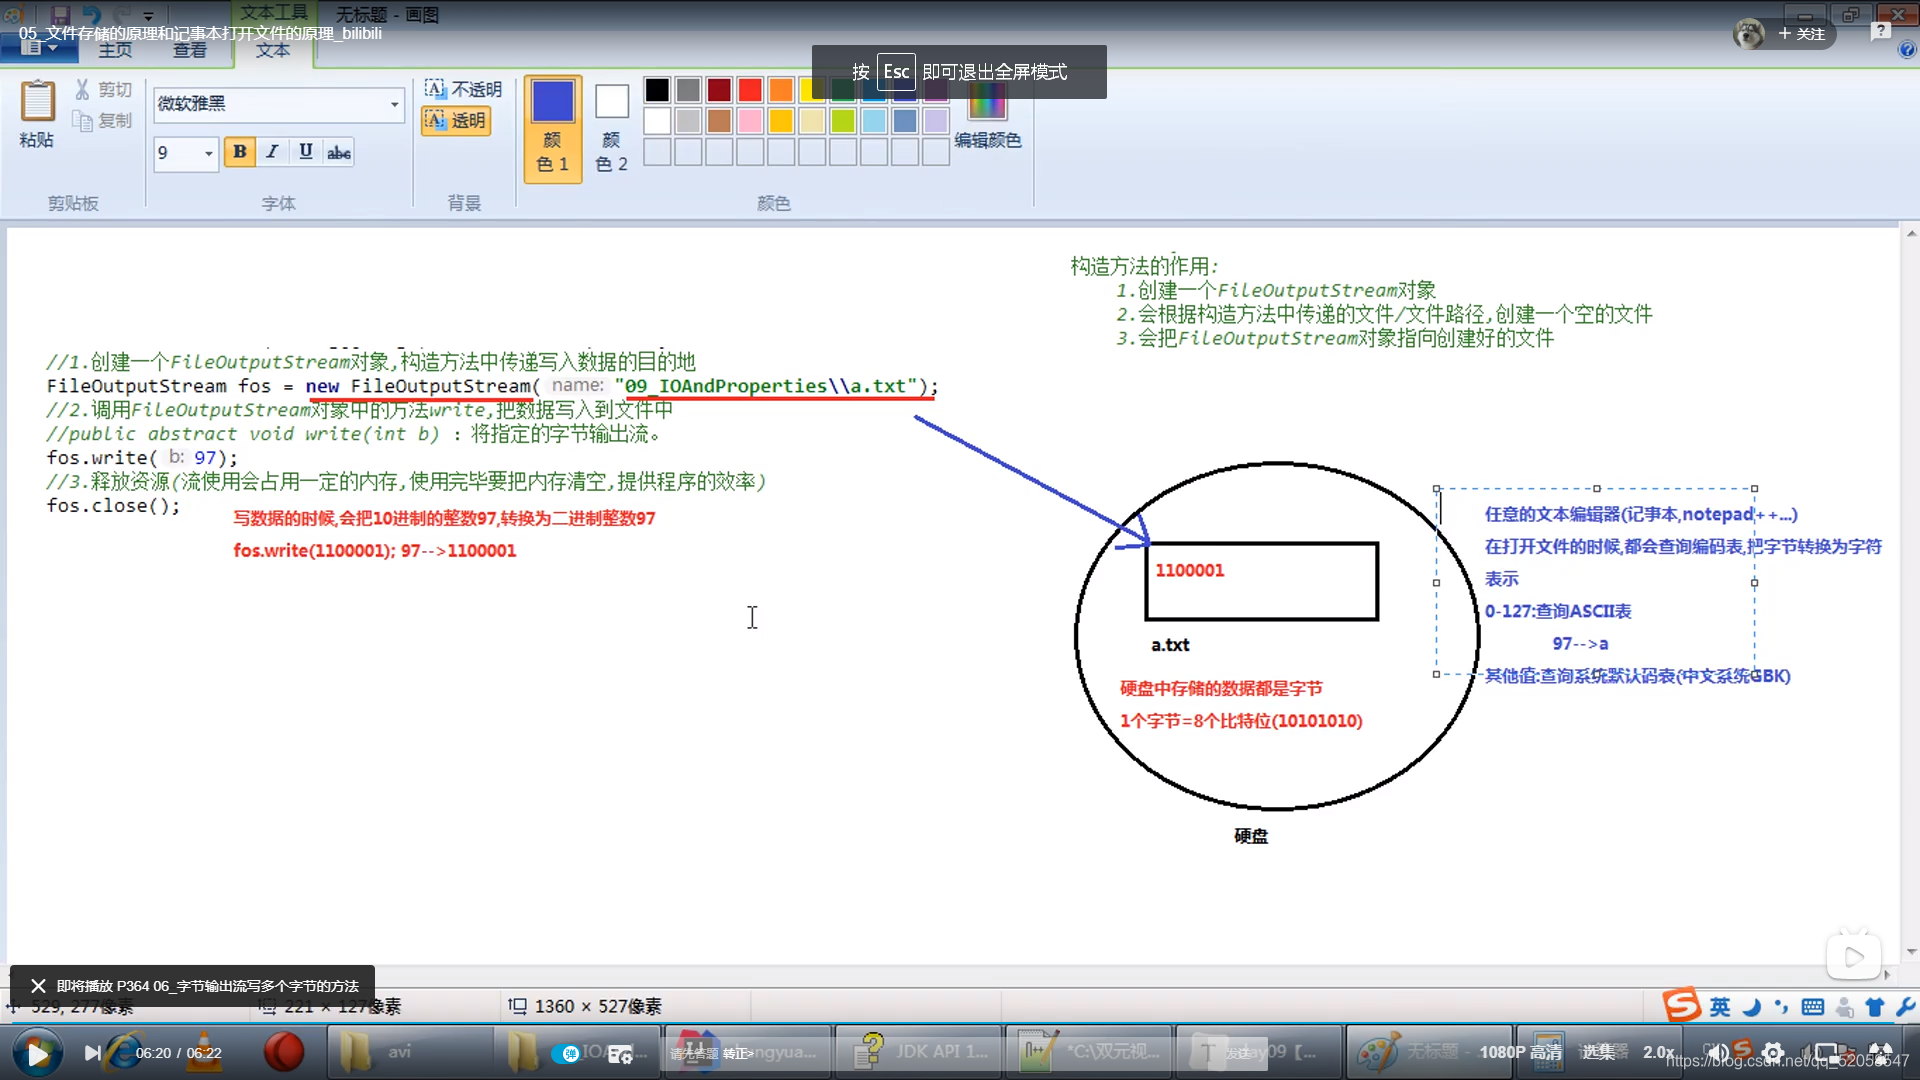Toggle underline text formatting
Screen dimensions: 1920x1080
305,152
